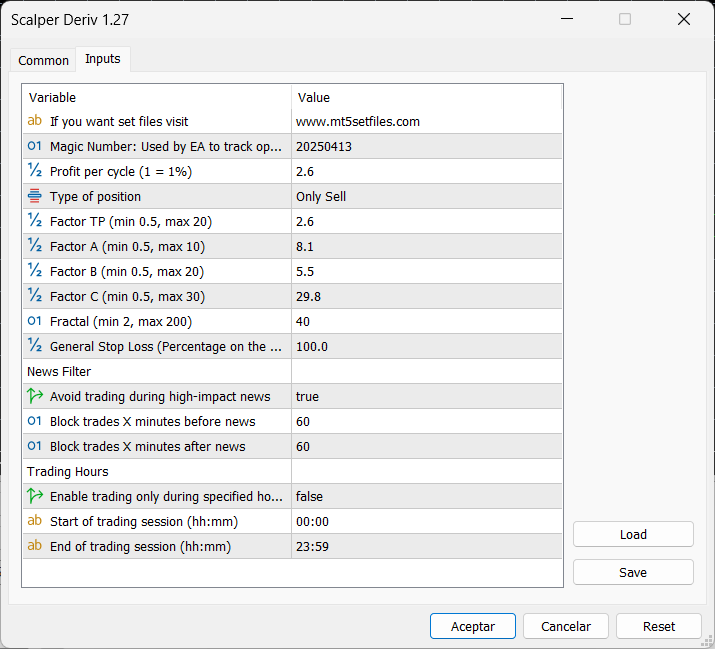Open the Type of position 'Only Sell' dropdown
Screen dimensions: 715x649
click(x=426, y=197)
